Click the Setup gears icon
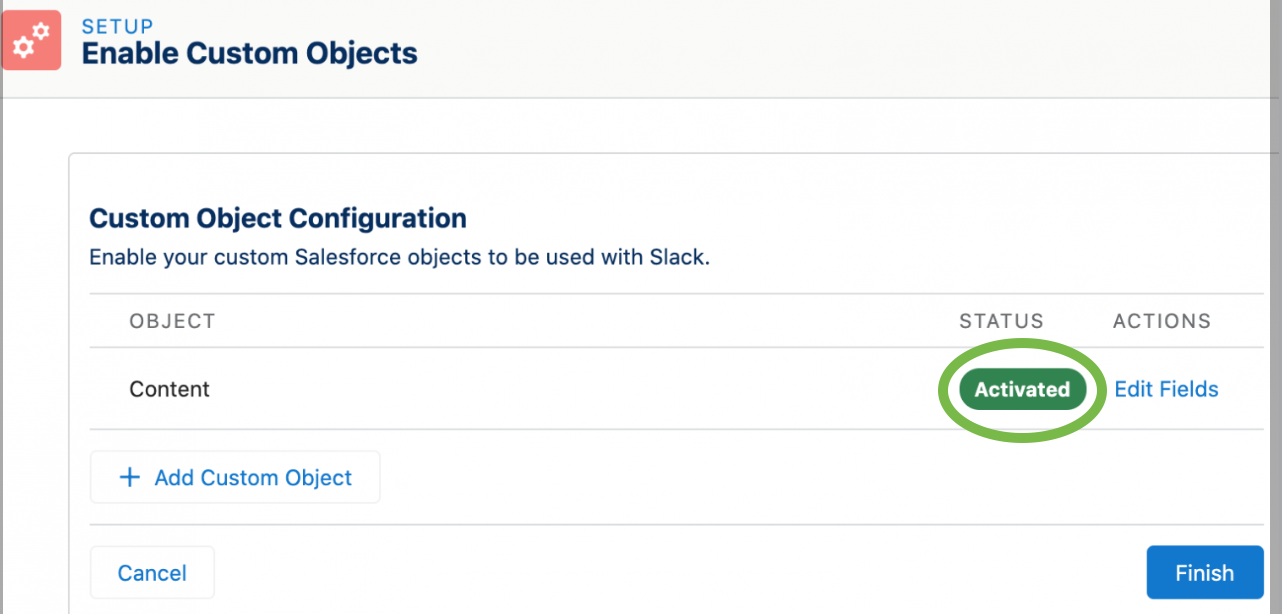 click(31, 40)
